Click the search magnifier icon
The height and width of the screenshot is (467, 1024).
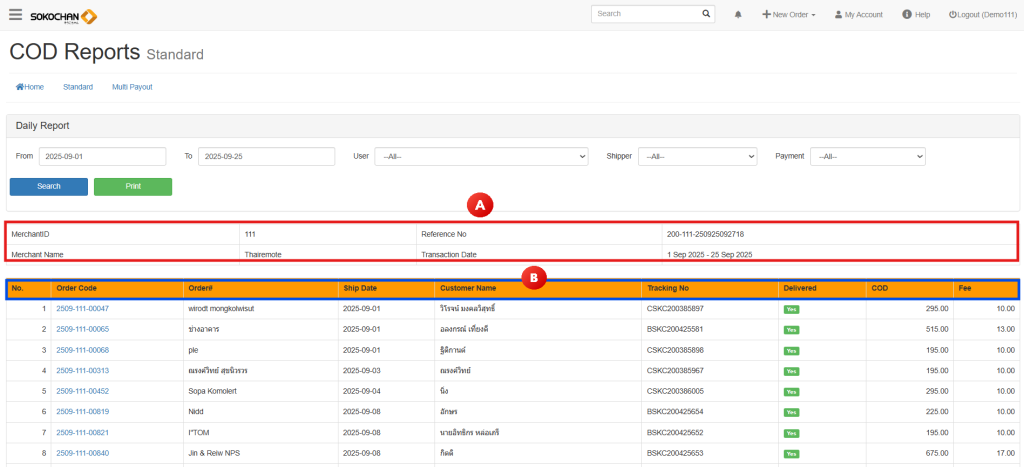[x=706, y=14]
